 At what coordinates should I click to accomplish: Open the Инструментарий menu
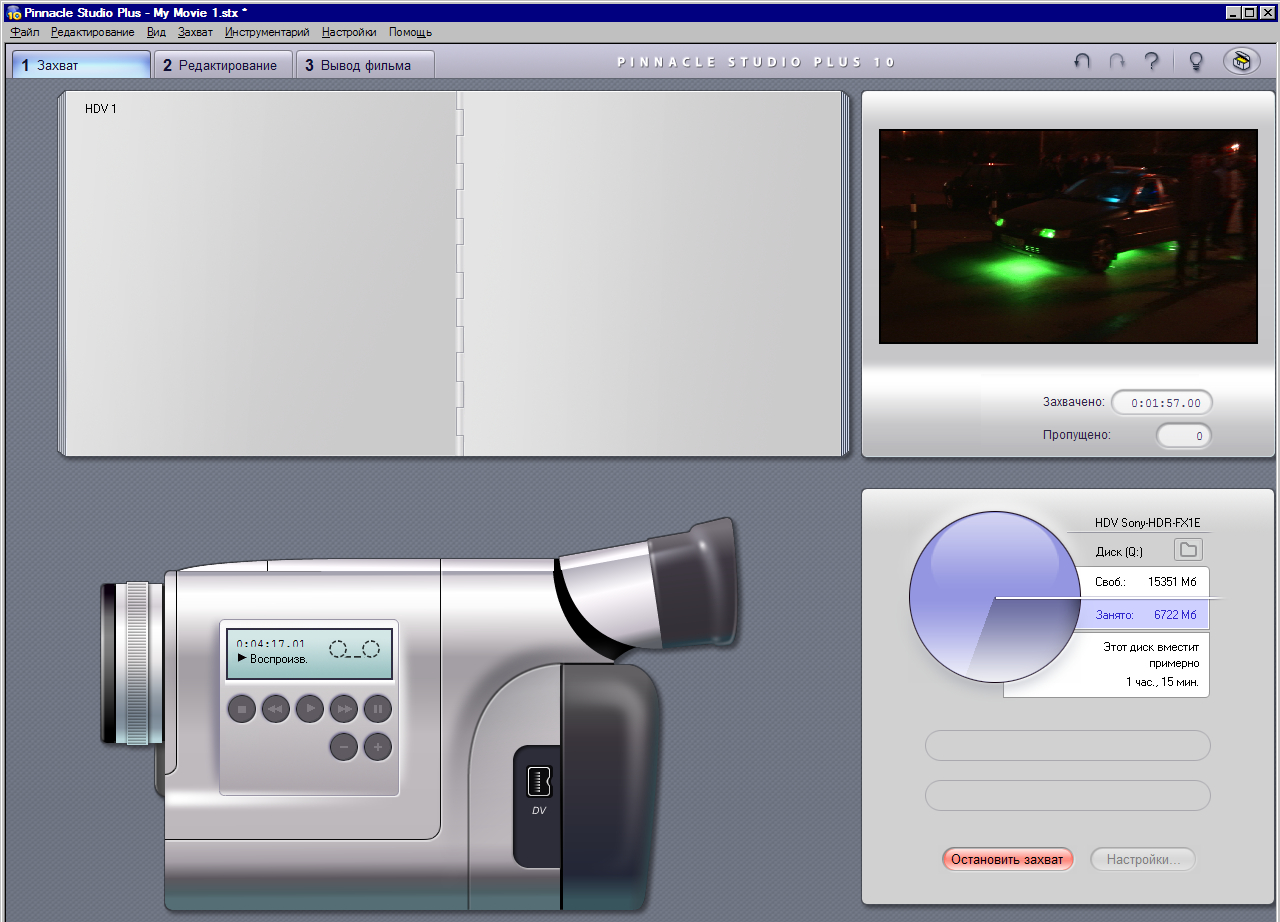(267, 32)
